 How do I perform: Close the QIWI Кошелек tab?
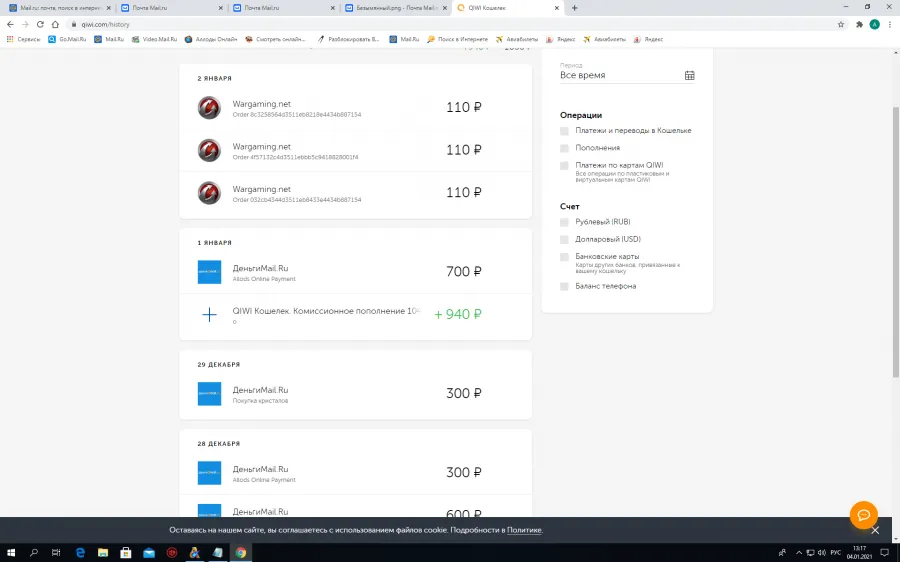(x=556, y=8)
